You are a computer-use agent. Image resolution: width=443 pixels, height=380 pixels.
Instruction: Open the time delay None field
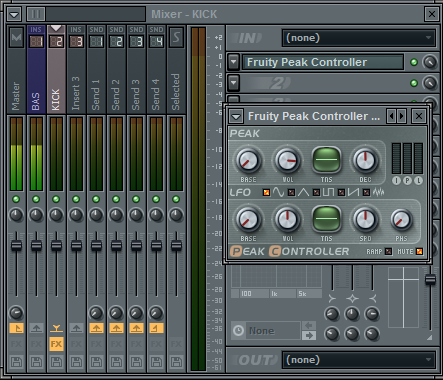(x=273, y=331)
